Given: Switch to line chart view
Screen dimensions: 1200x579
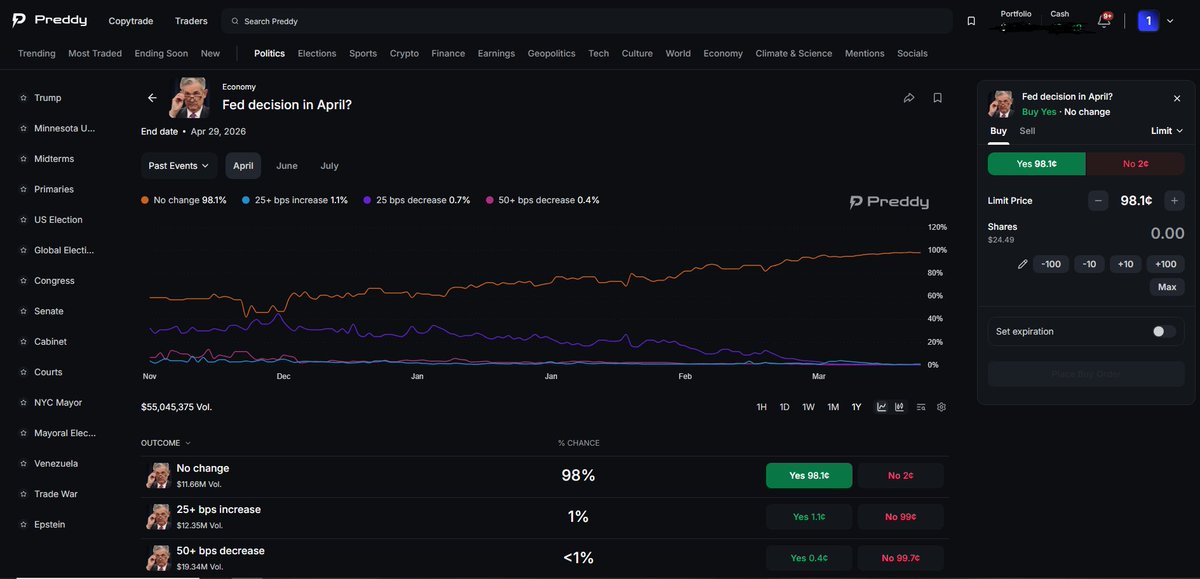Looking at the screenshot, I should (x=882, y=407).
